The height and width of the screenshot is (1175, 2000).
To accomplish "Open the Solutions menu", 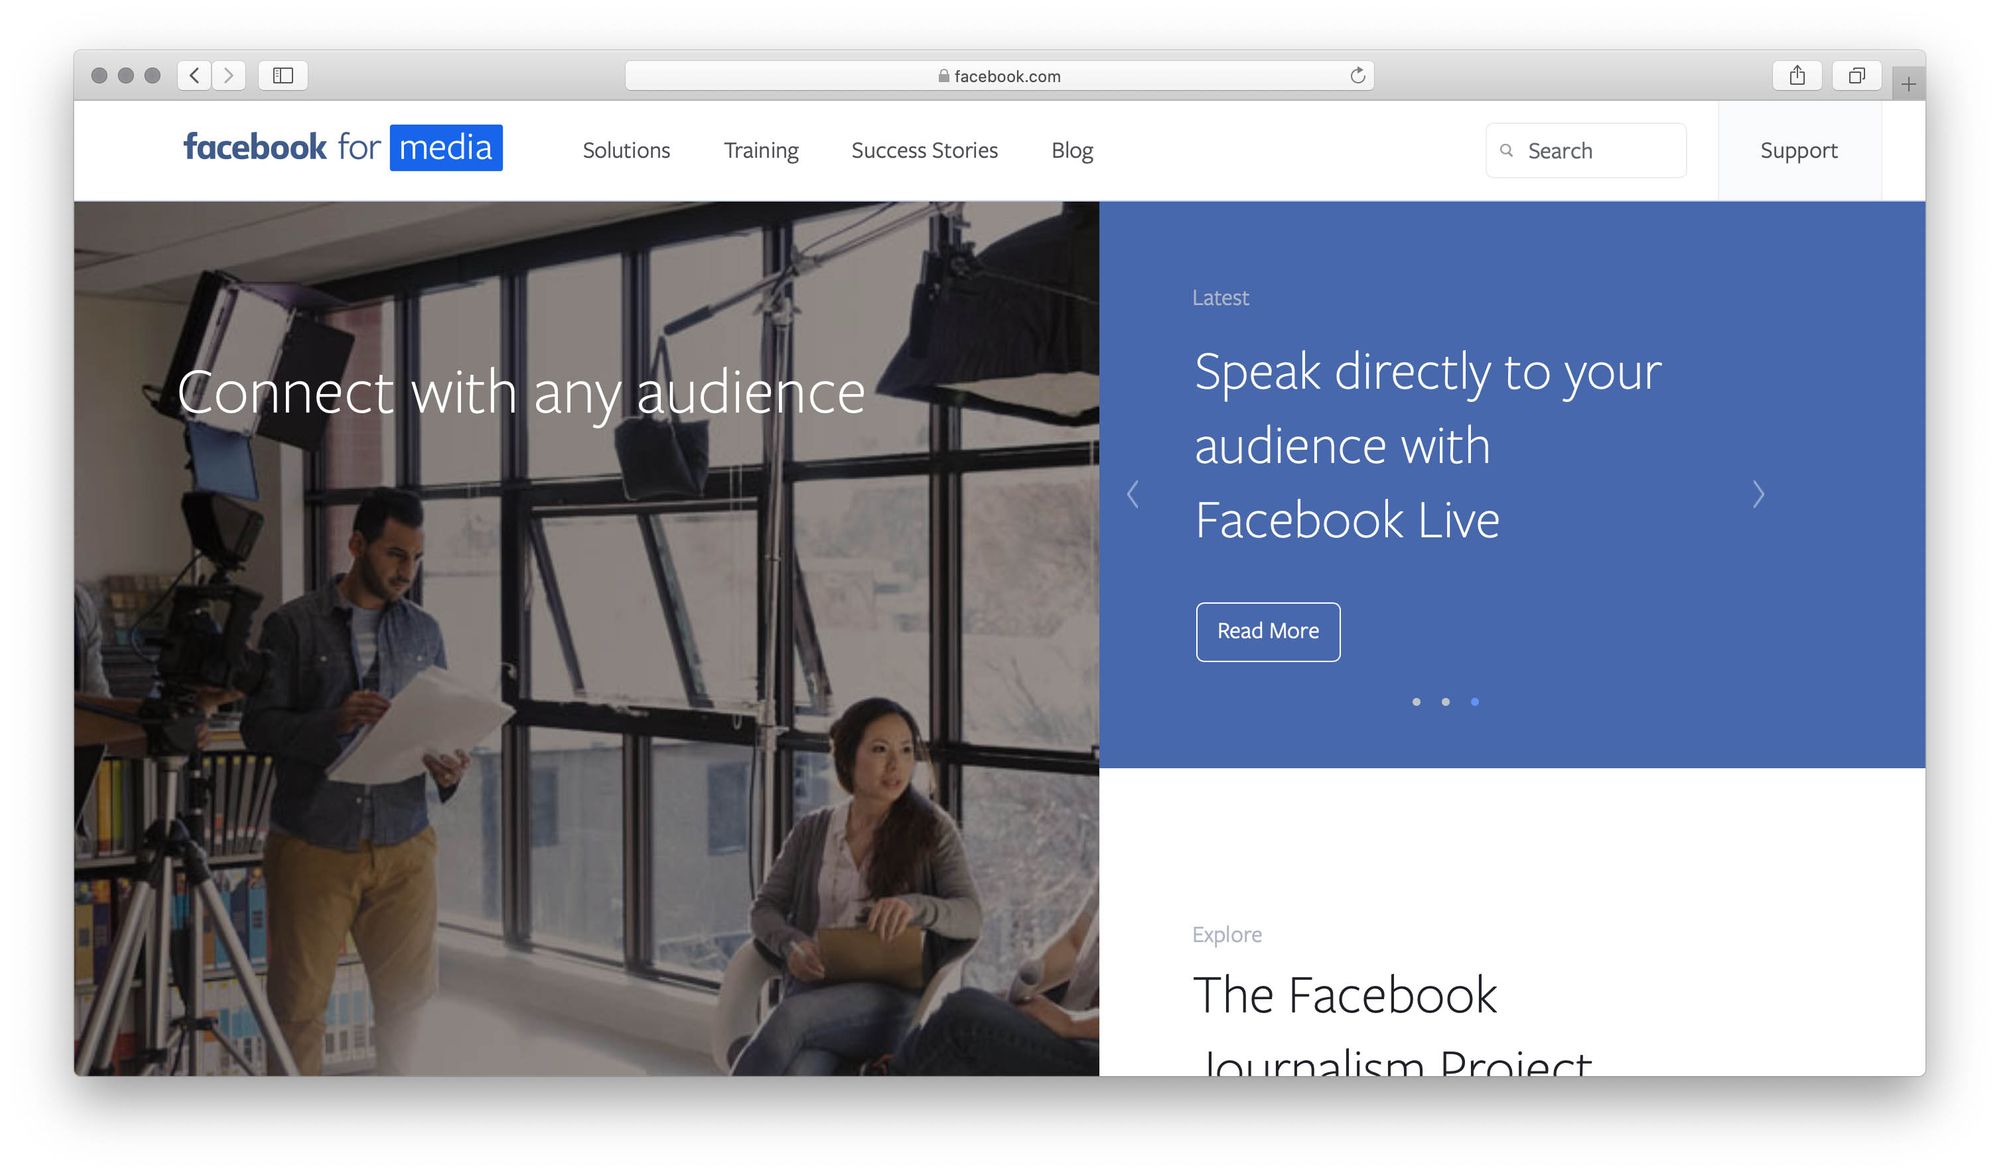I will click(626, 150).
